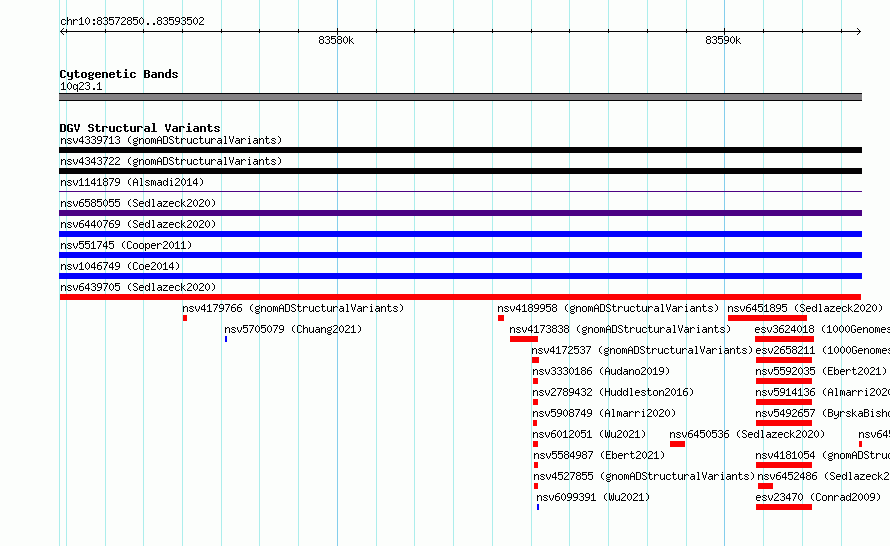Open nsv6451895 (Sedlazeck2020) label
Viewport: 890px width, 546px height.
[x=805, y=308]
